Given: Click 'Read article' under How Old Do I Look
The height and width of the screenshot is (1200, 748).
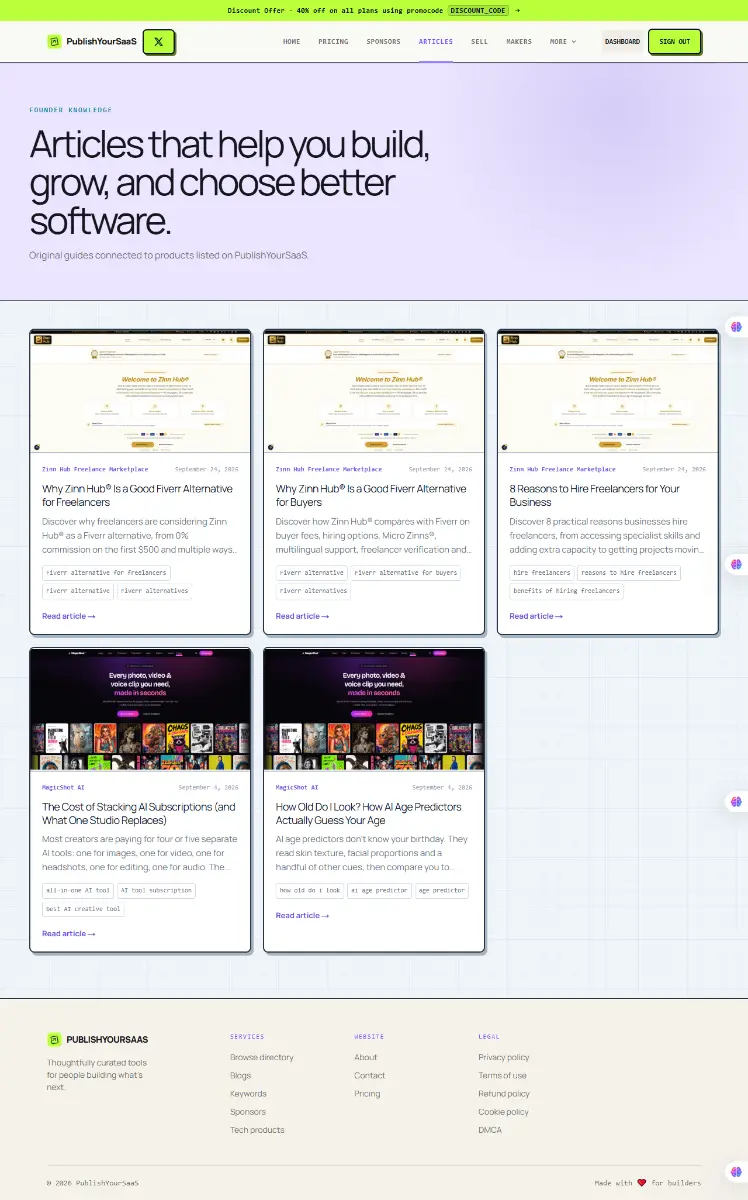Looking at the screenshot, I should pos(302,916).
